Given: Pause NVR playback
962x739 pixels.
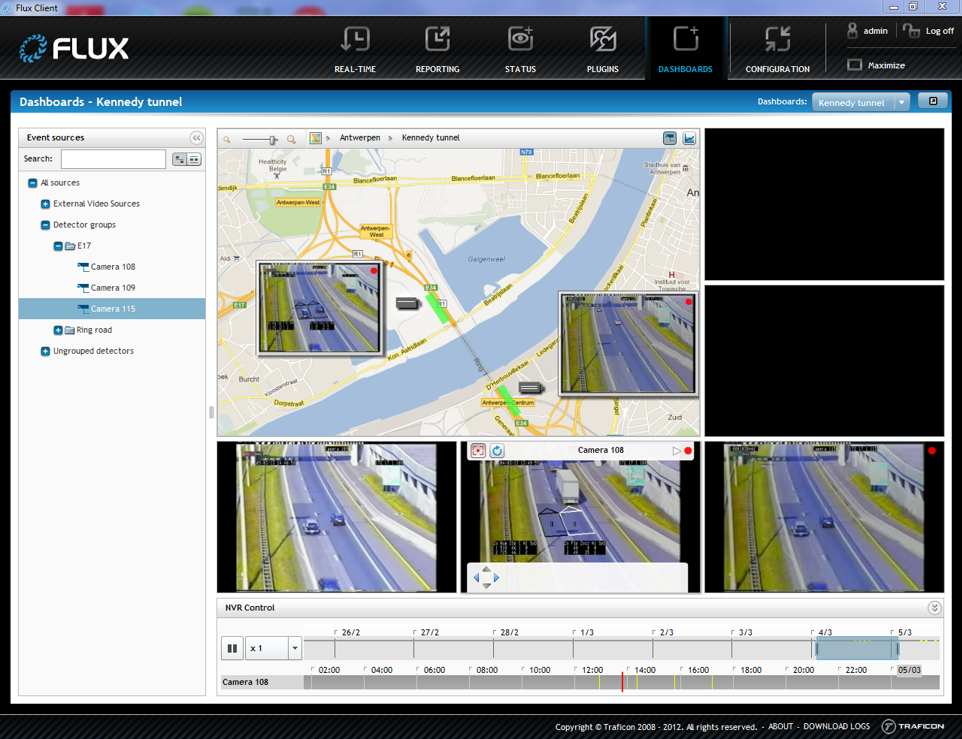Looking at the screenshot, I should coord(232,648).
